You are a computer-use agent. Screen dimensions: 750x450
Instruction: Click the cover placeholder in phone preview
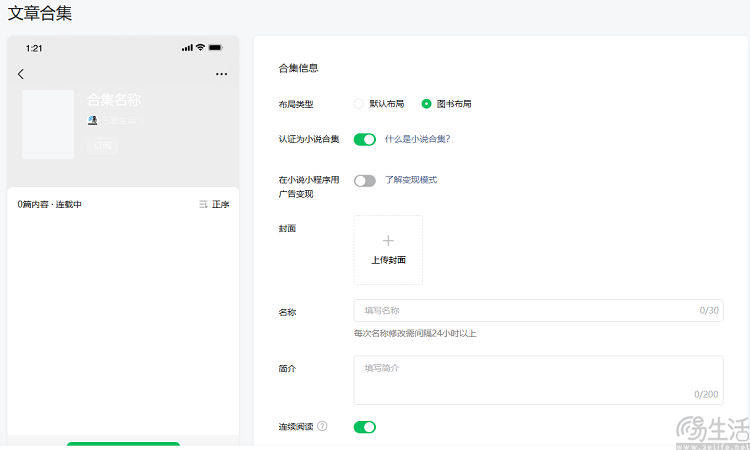48,125
